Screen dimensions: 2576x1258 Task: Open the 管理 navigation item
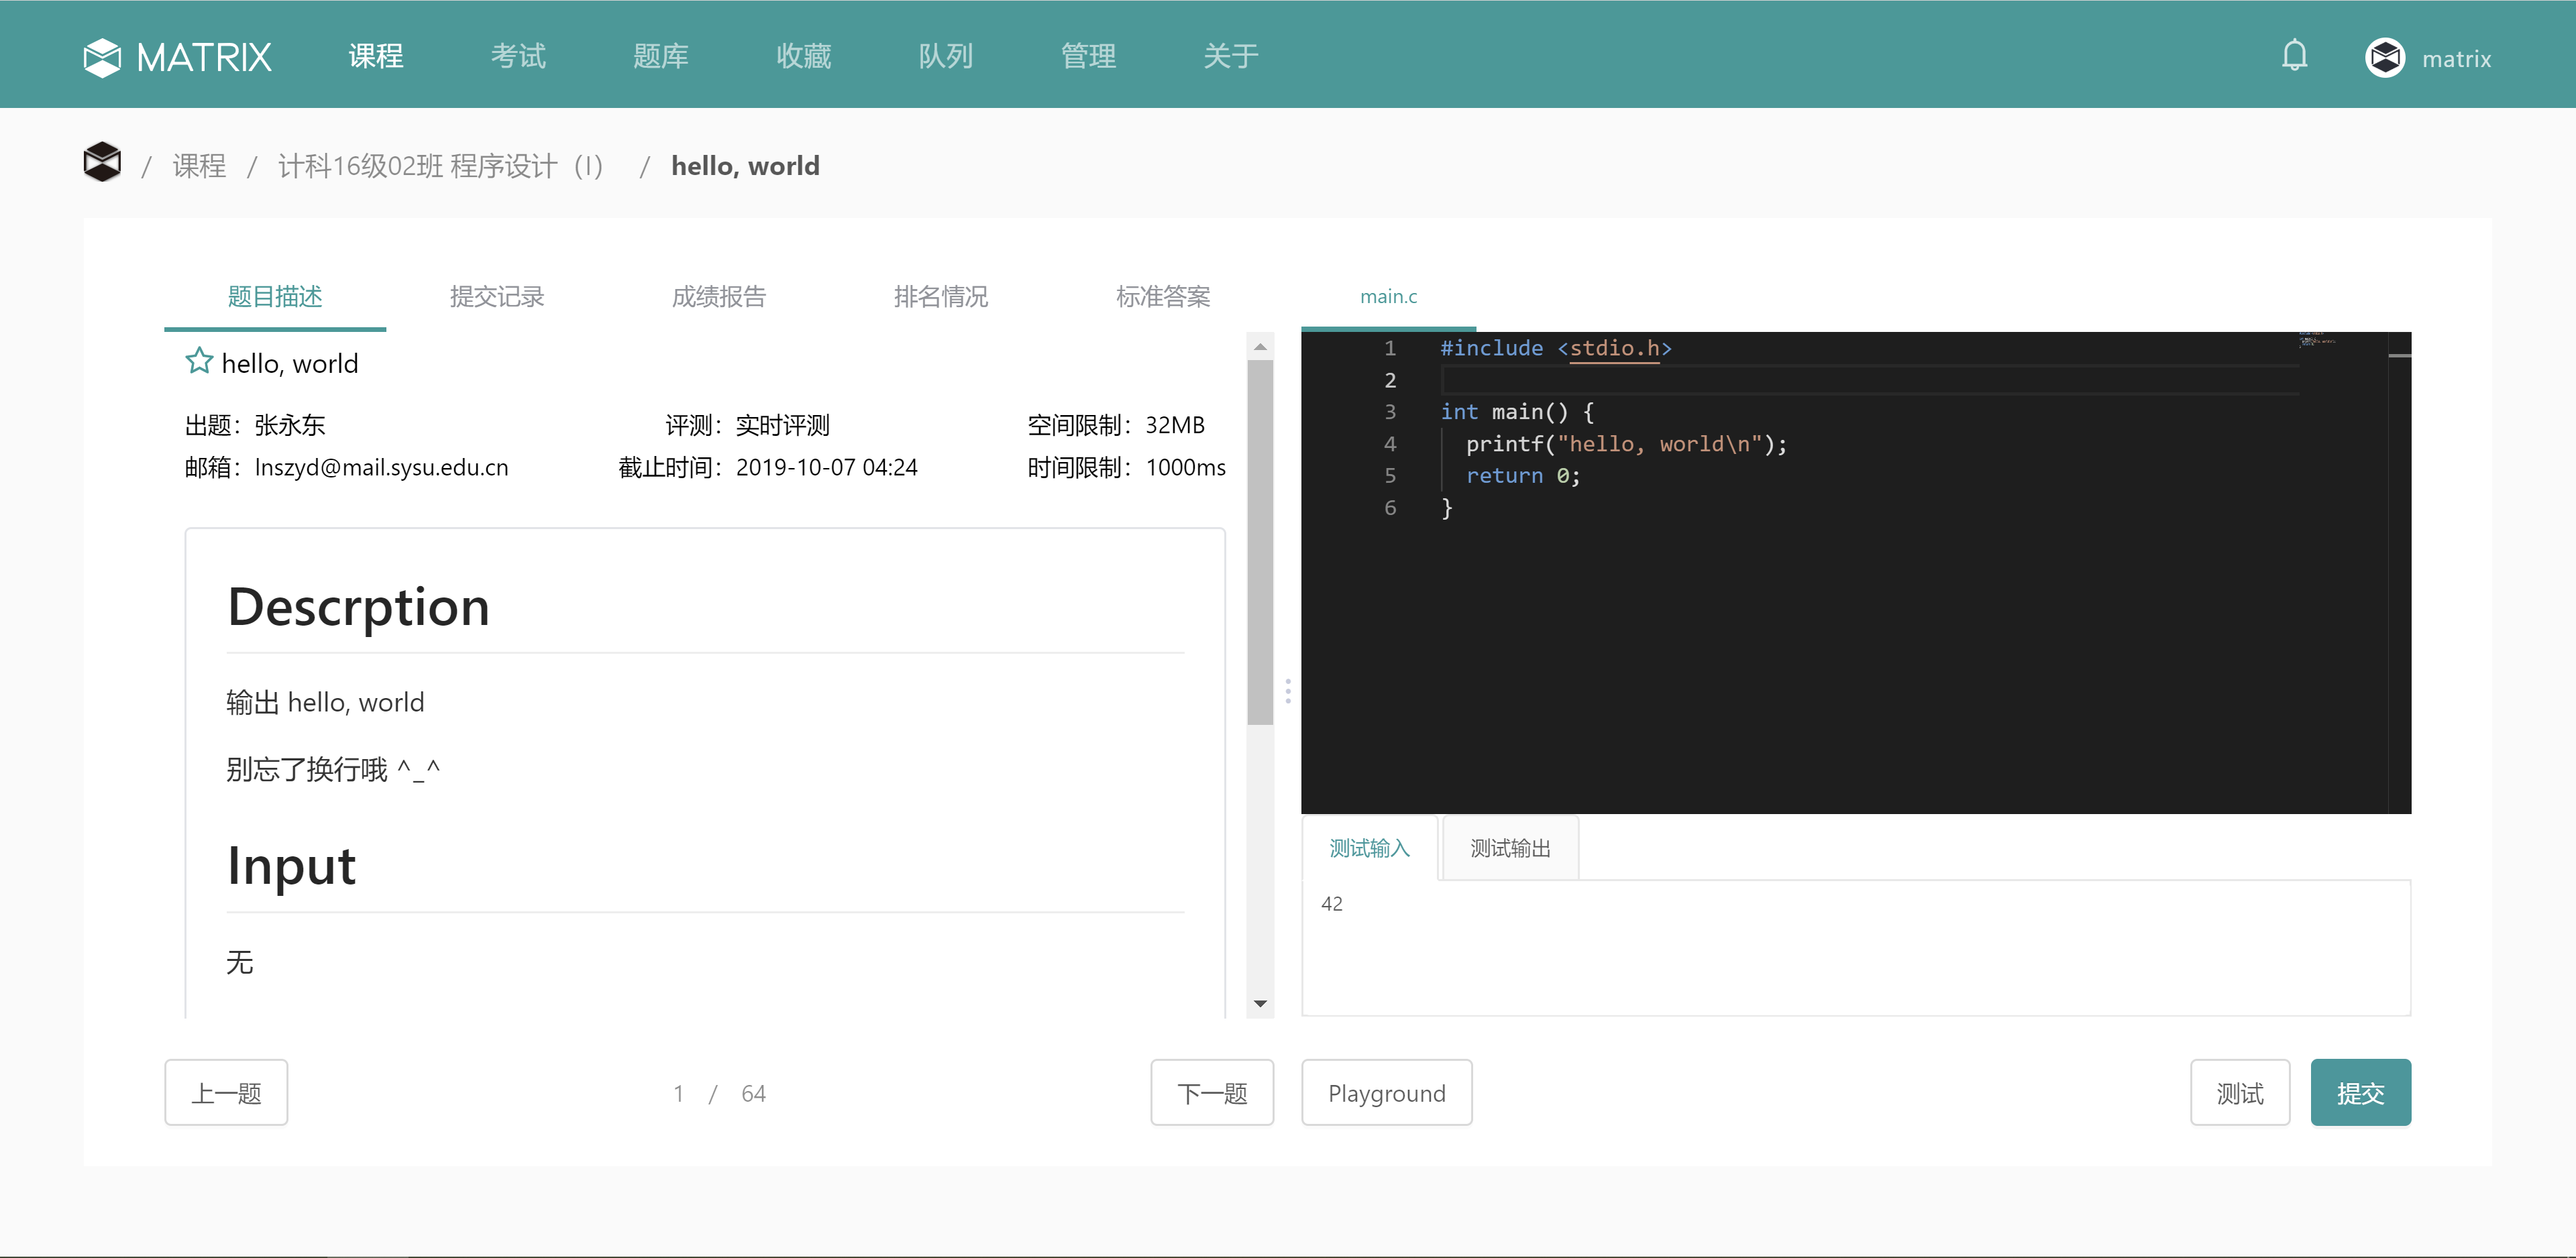pyautogui.click(x=1088, y=56)
